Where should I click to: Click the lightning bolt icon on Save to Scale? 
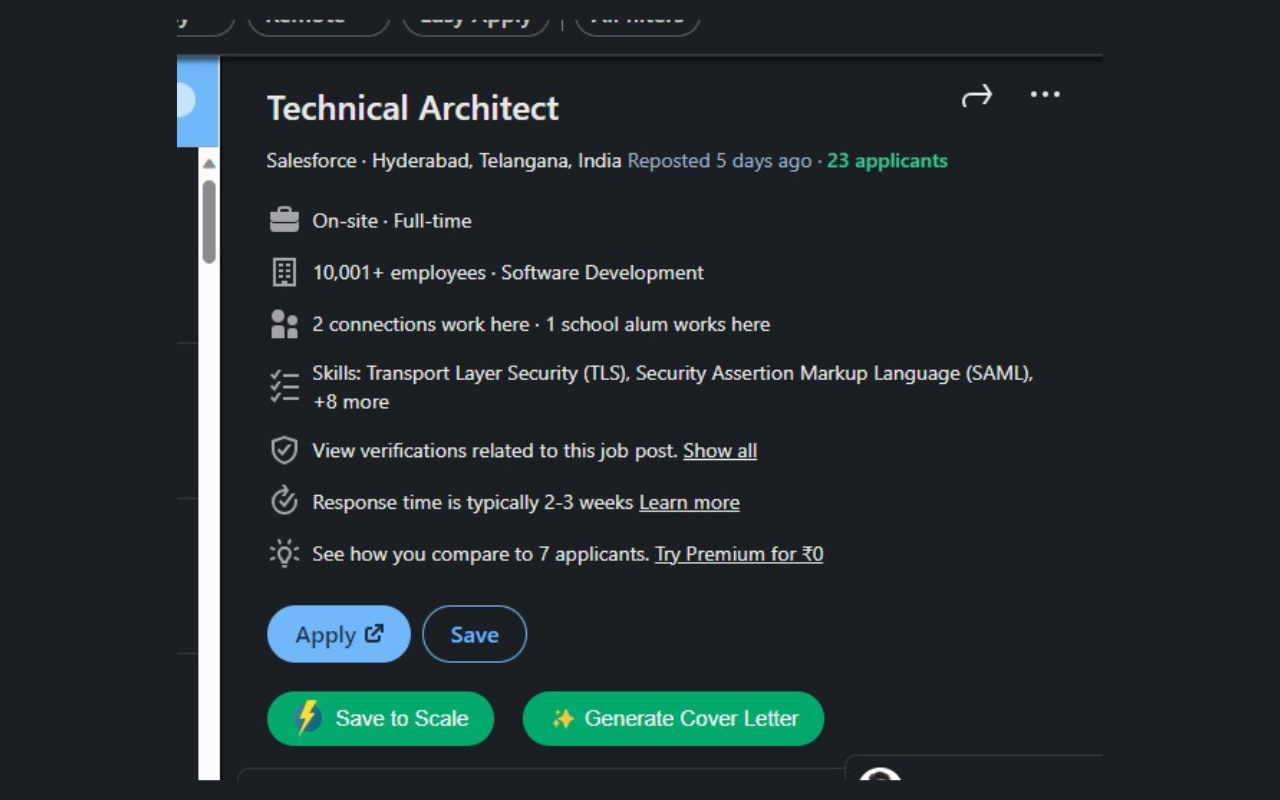pos(308,718)
